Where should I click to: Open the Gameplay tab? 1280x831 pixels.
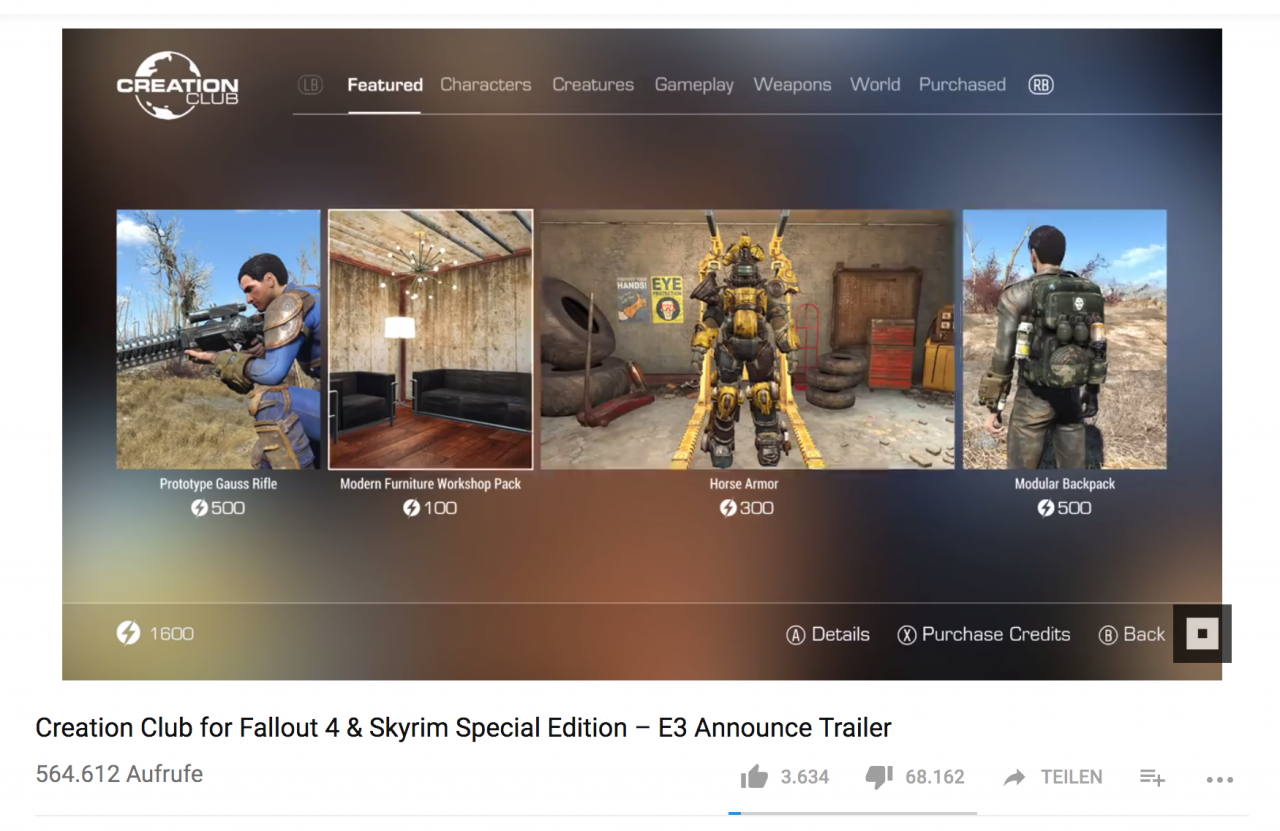coord(694,85)
